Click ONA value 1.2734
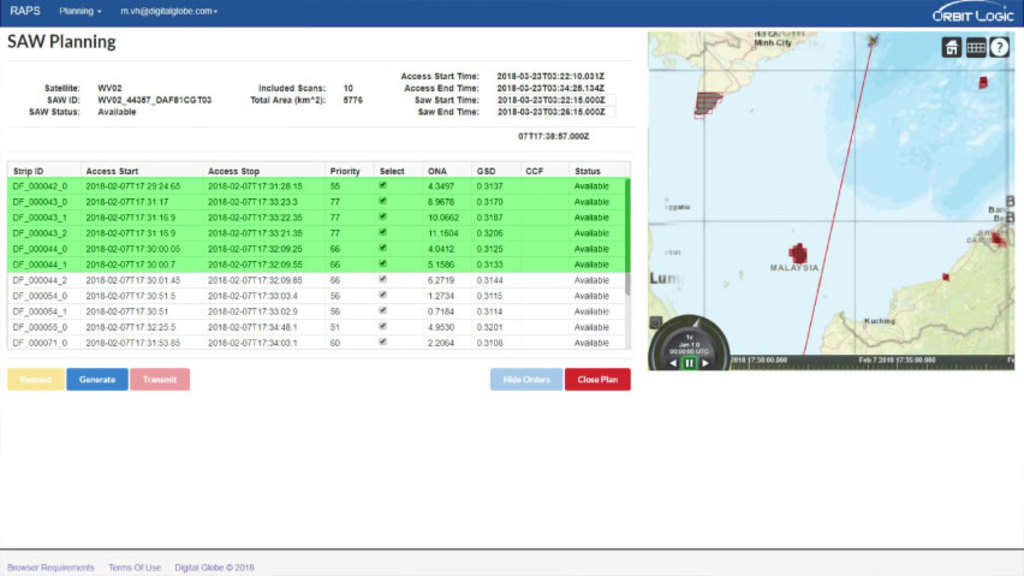1024x576 pixels. 441,296
